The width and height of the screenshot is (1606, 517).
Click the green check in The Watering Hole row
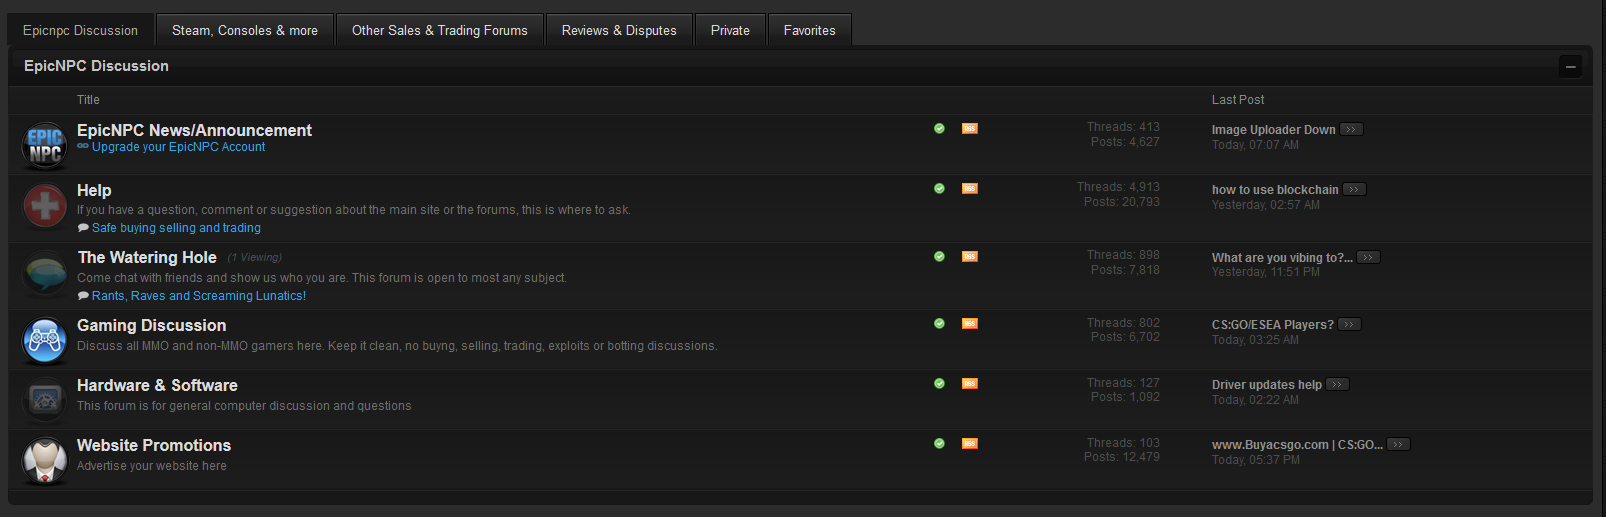939,256
